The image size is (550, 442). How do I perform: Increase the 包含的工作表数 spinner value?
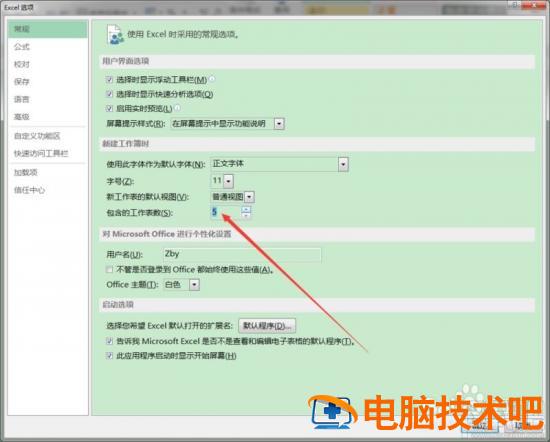click(x=246, y=209)
